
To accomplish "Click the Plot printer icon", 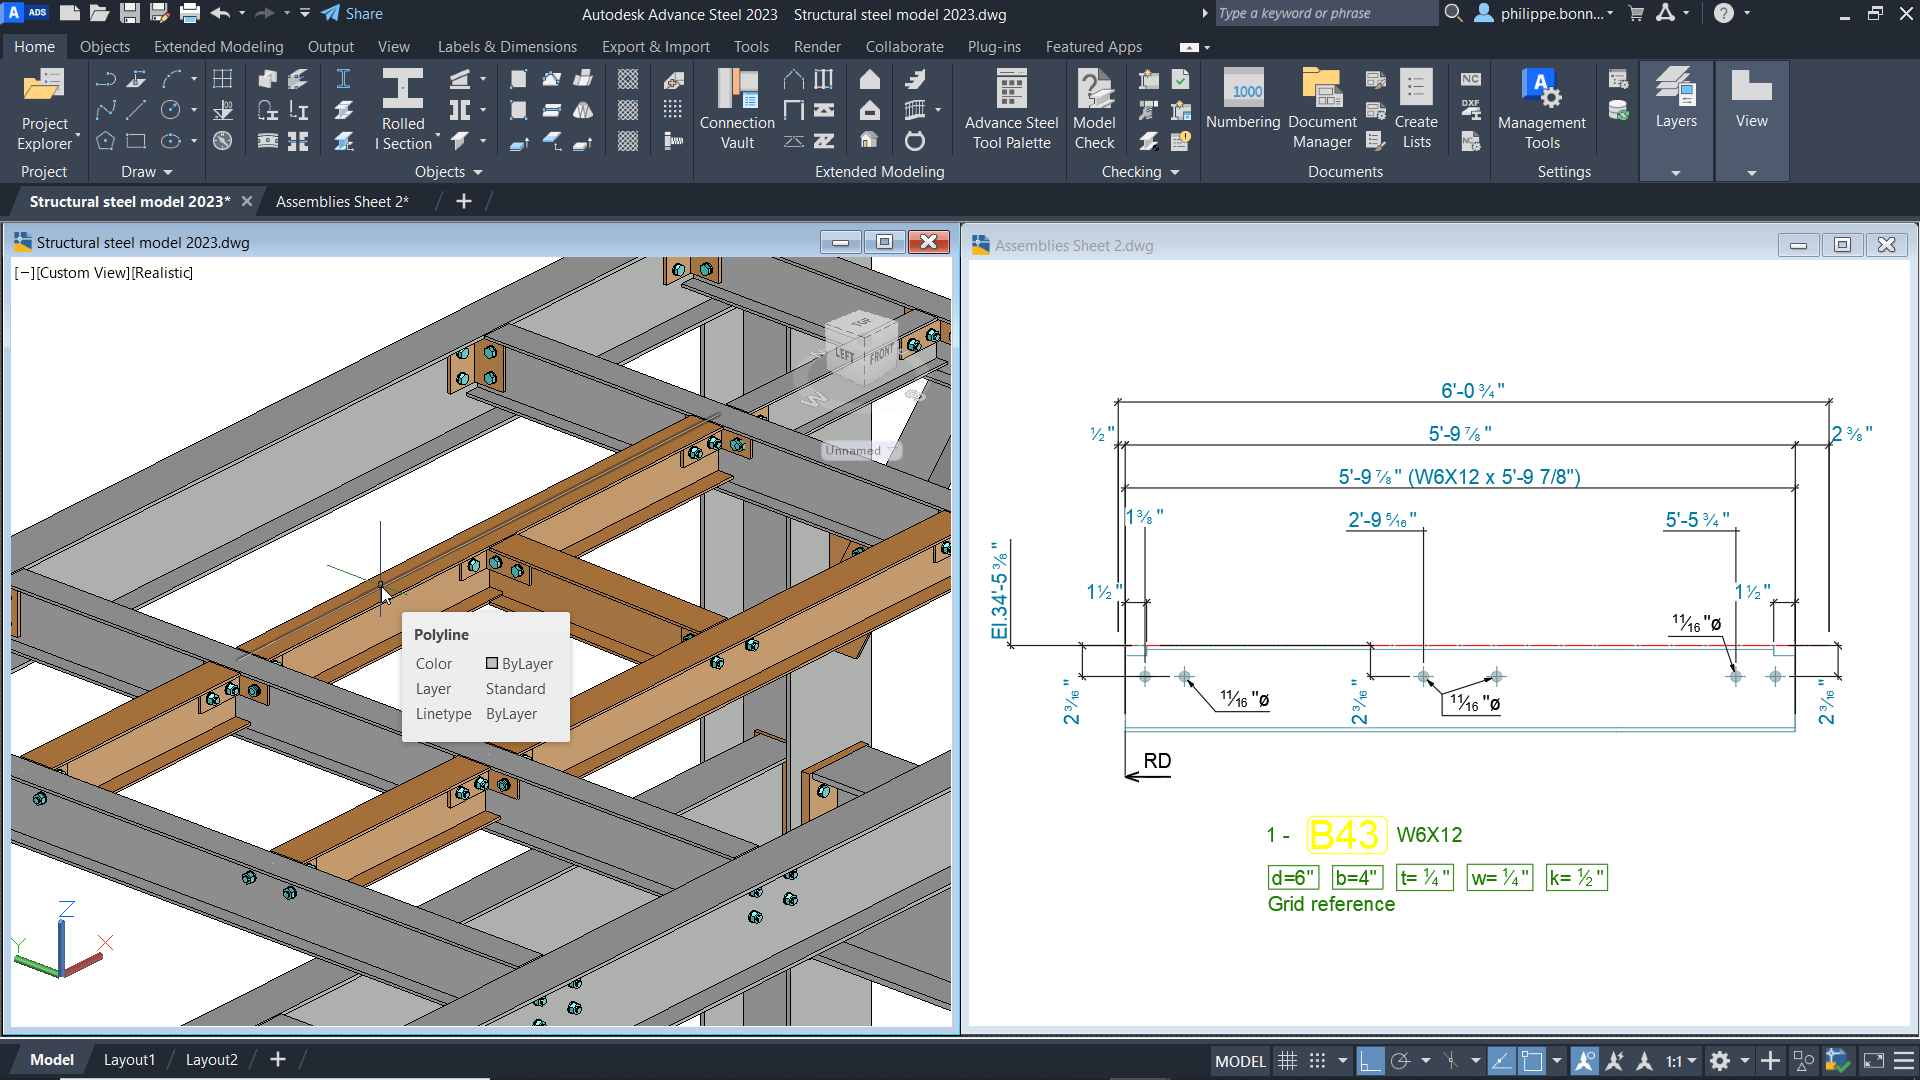I will coord(189,13).
